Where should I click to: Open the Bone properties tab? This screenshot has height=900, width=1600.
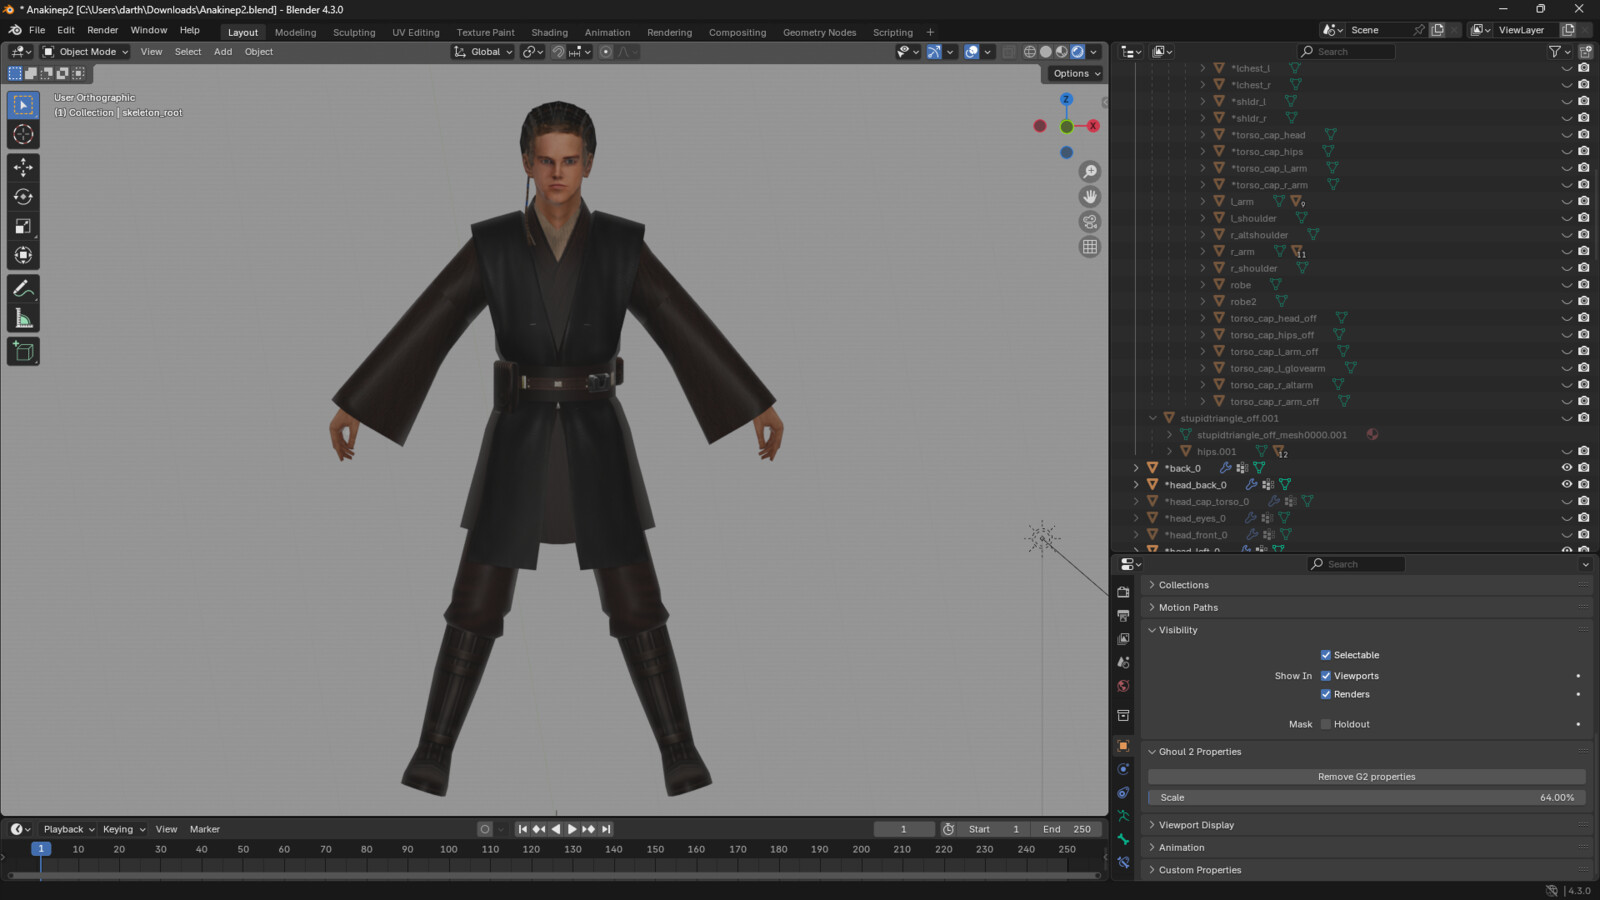pos(1123,839)
